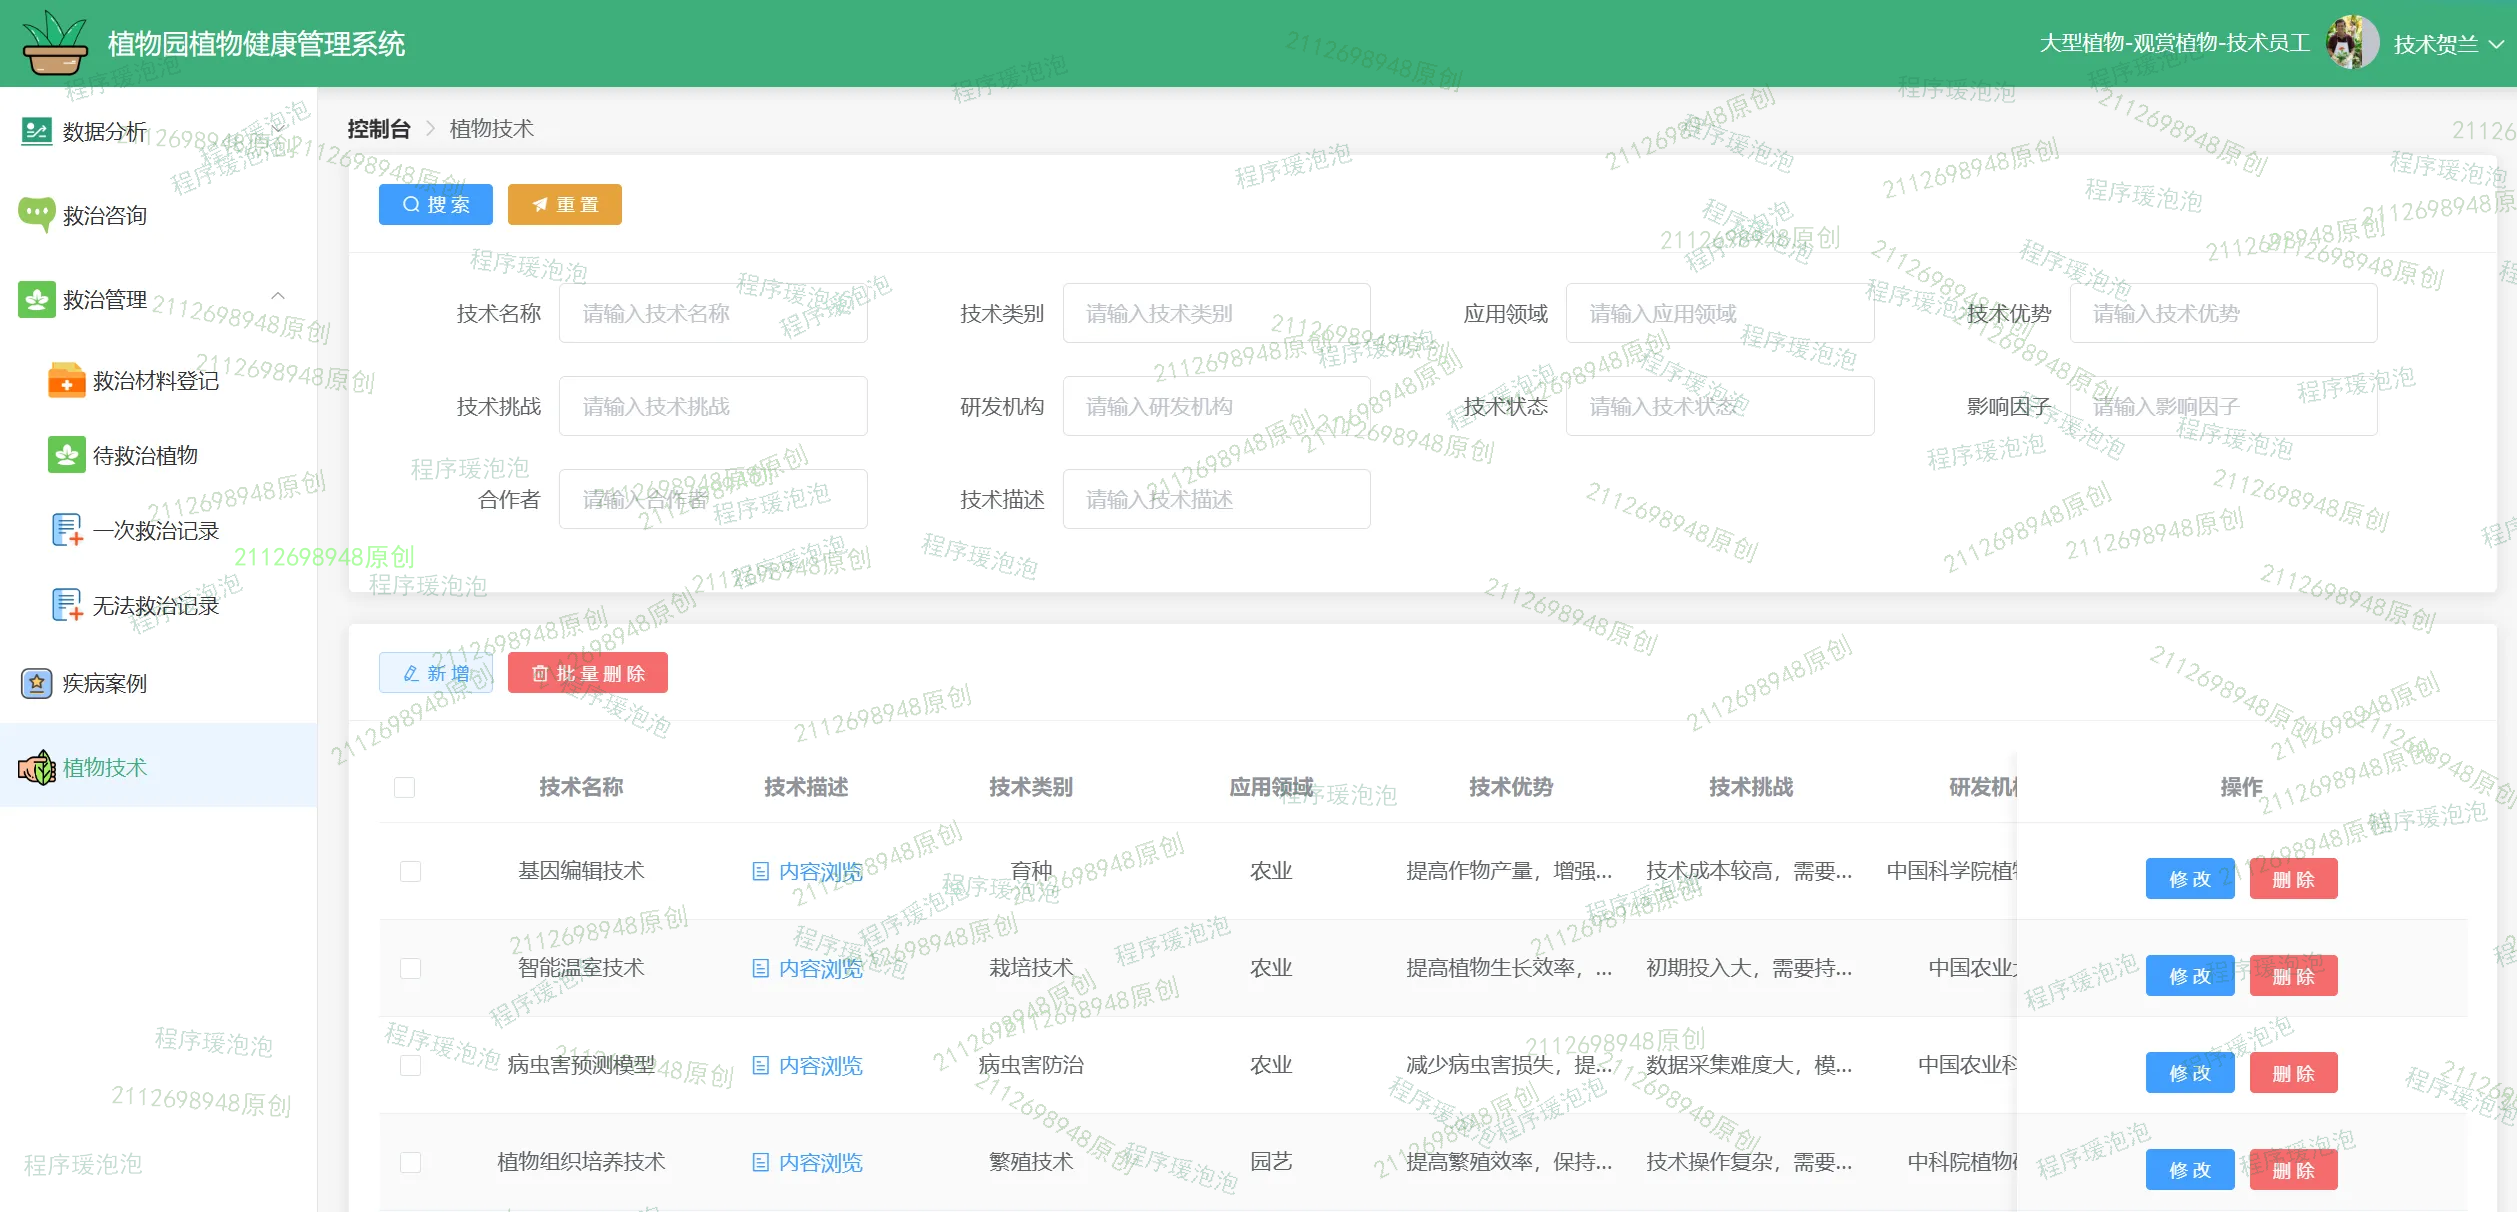The width and height of the screenshot is (2517, 1212).
Task: Click the 数据分析 chart icon in sidebar
Action: 37,131
